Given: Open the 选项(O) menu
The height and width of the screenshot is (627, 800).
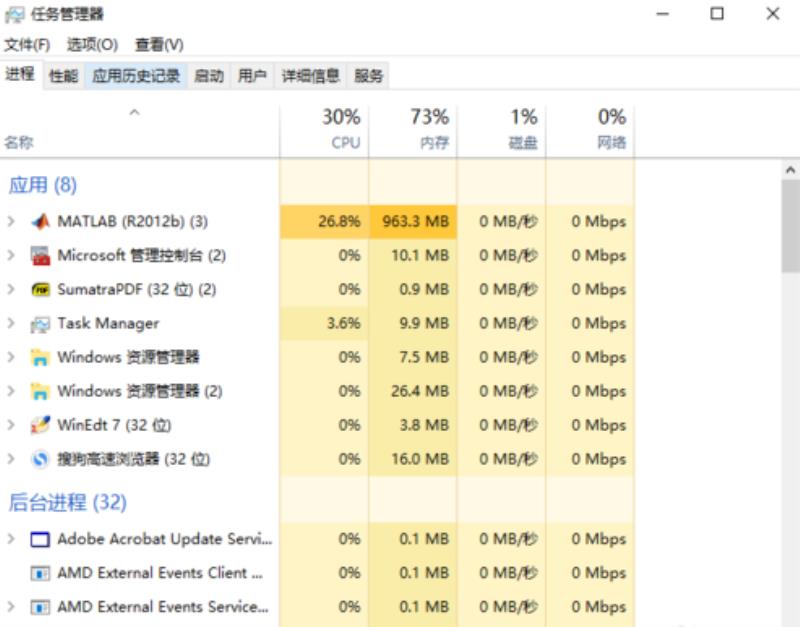Looking at the screenshot, I should click(92, 45).
